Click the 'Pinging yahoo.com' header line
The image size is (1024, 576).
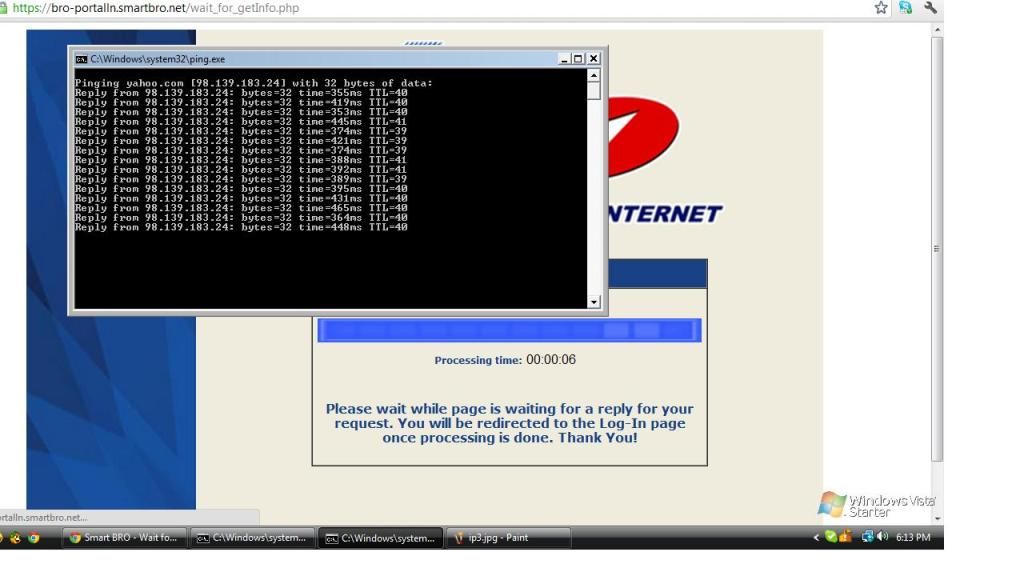(x=253, y=83)
